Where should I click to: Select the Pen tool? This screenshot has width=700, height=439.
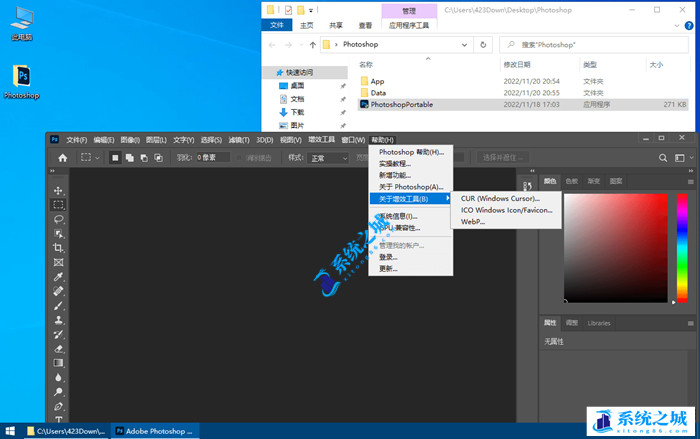(x=58, y=406)
